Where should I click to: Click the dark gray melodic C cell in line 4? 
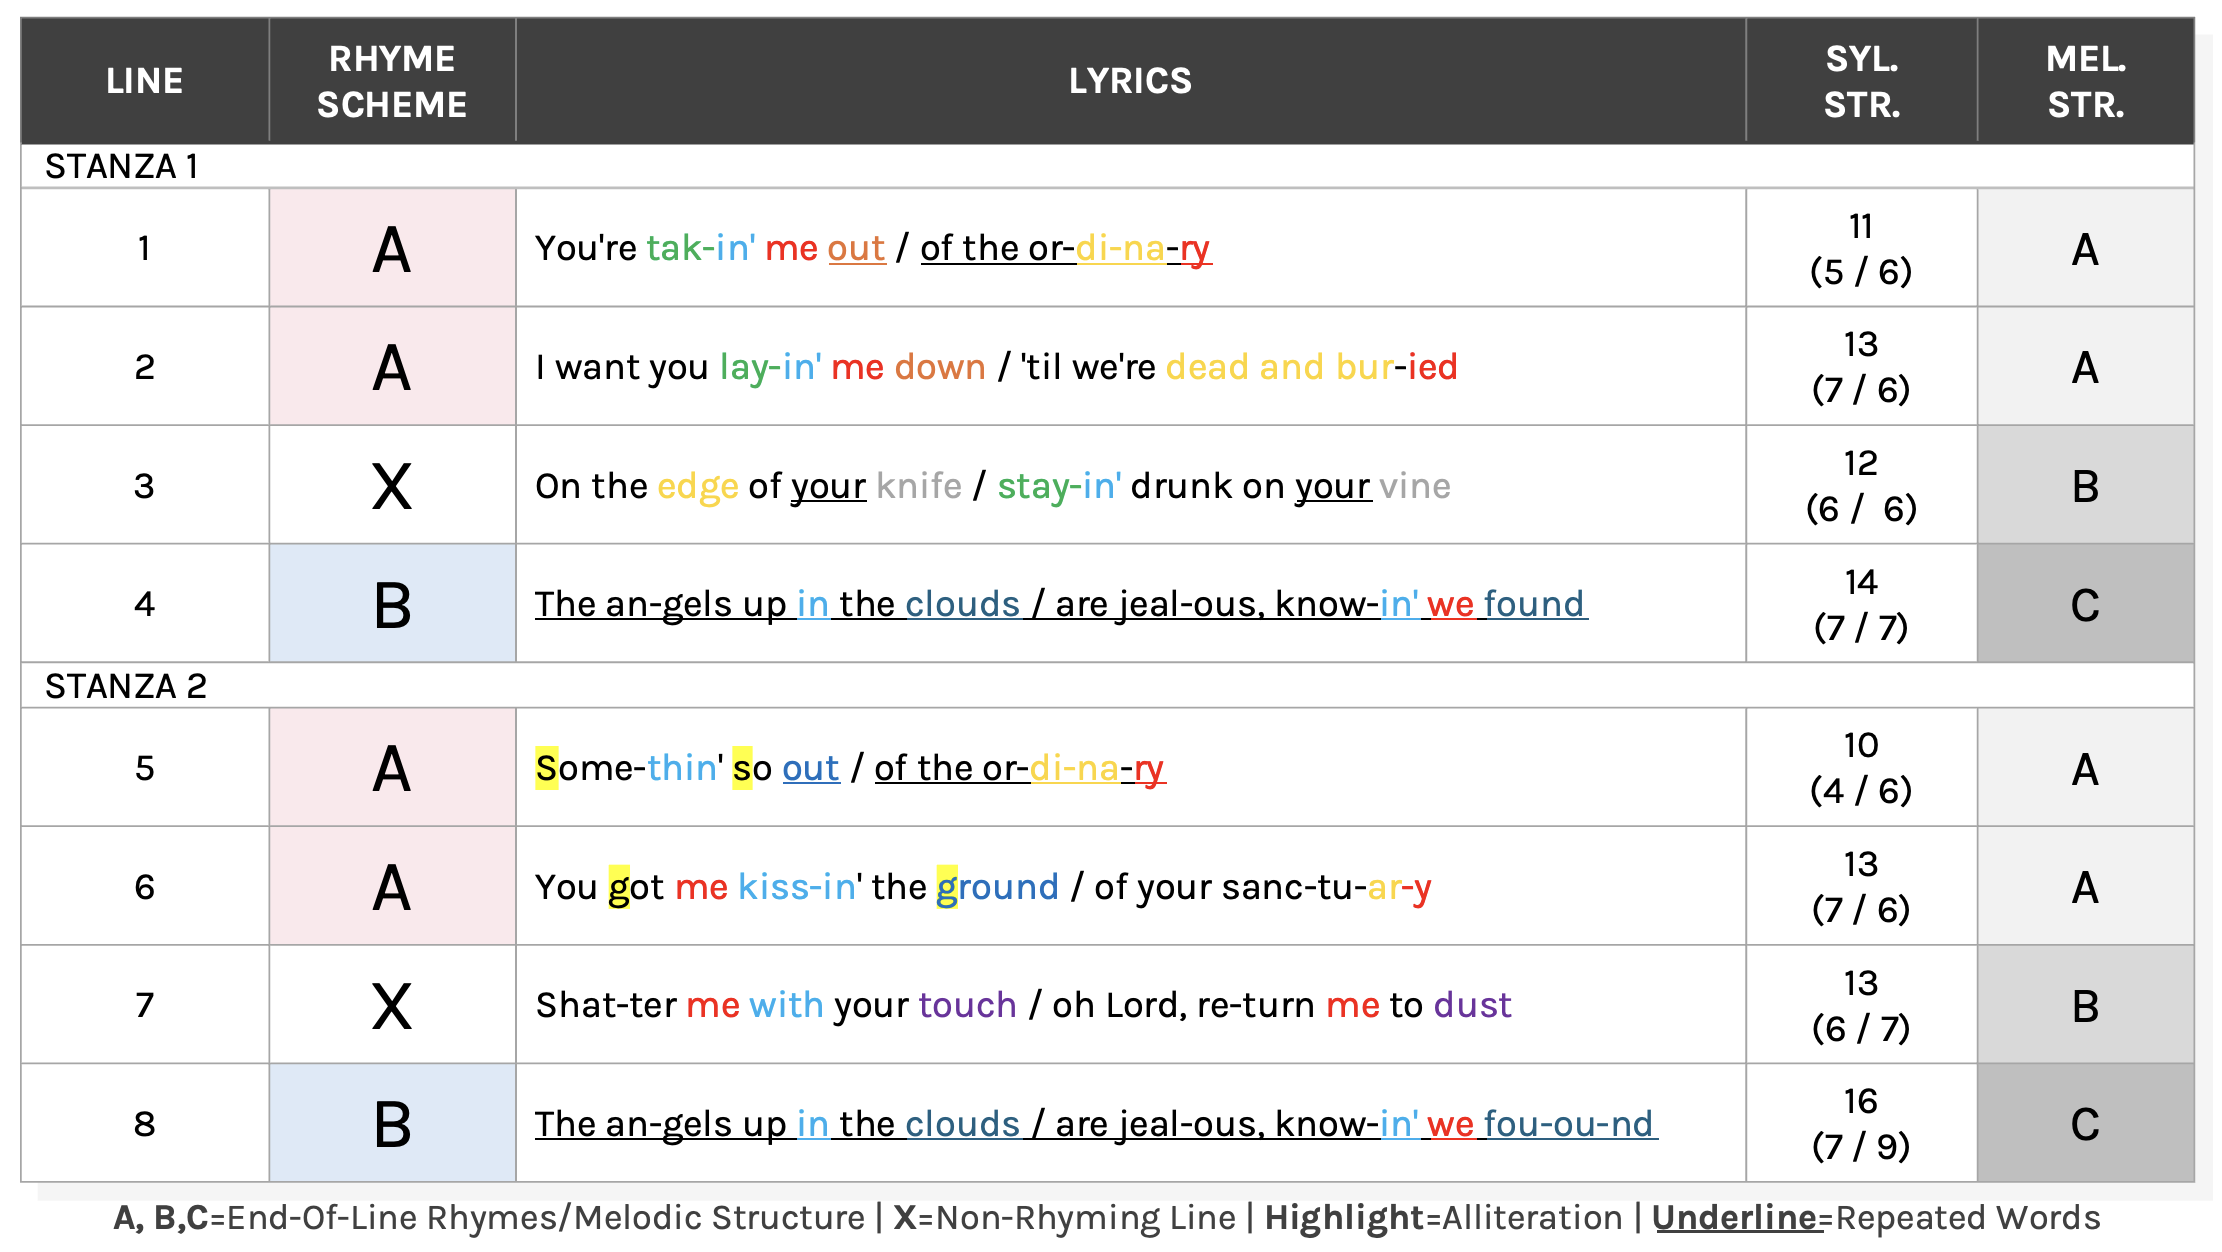tap(2086, 604)
